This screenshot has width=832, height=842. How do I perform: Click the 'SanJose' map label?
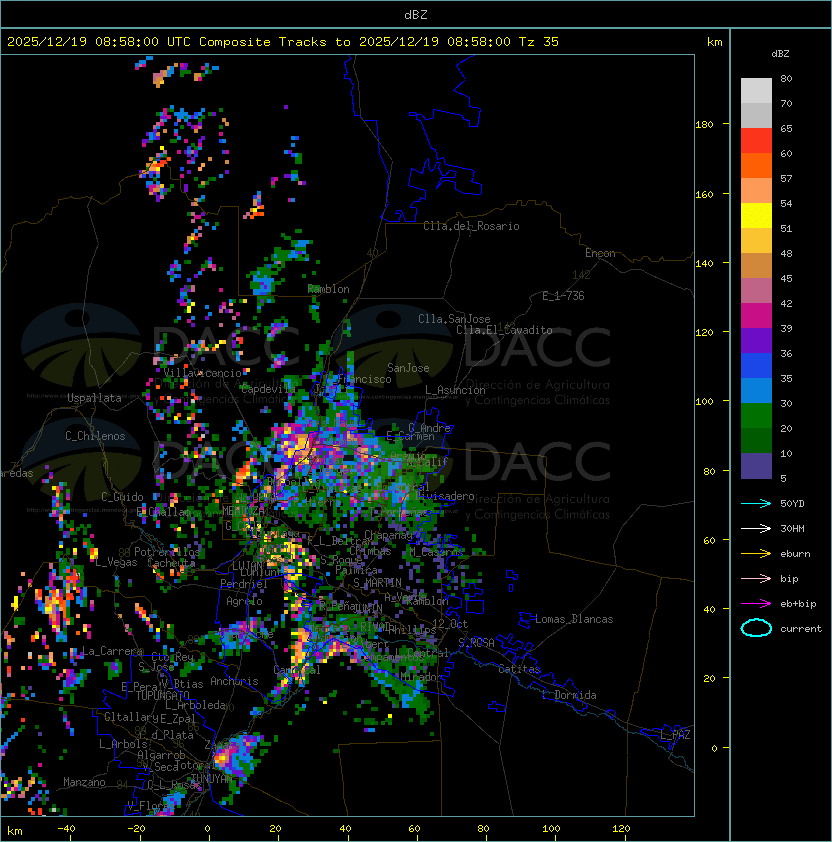tap(408, 368)
